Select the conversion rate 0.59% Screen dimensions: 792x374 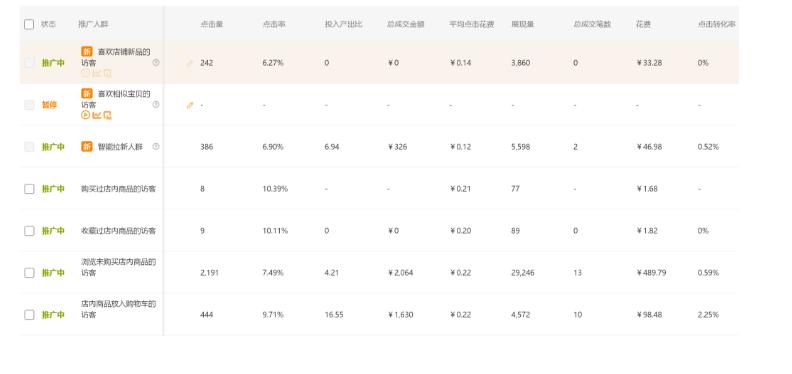click(708, 272)
